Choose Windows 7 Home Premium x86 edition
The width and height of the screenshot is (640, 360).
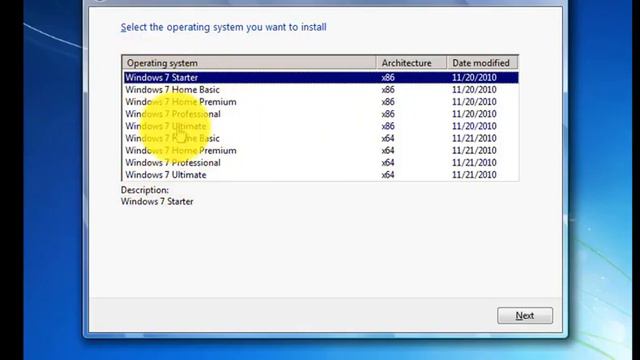tap(321, 102)
